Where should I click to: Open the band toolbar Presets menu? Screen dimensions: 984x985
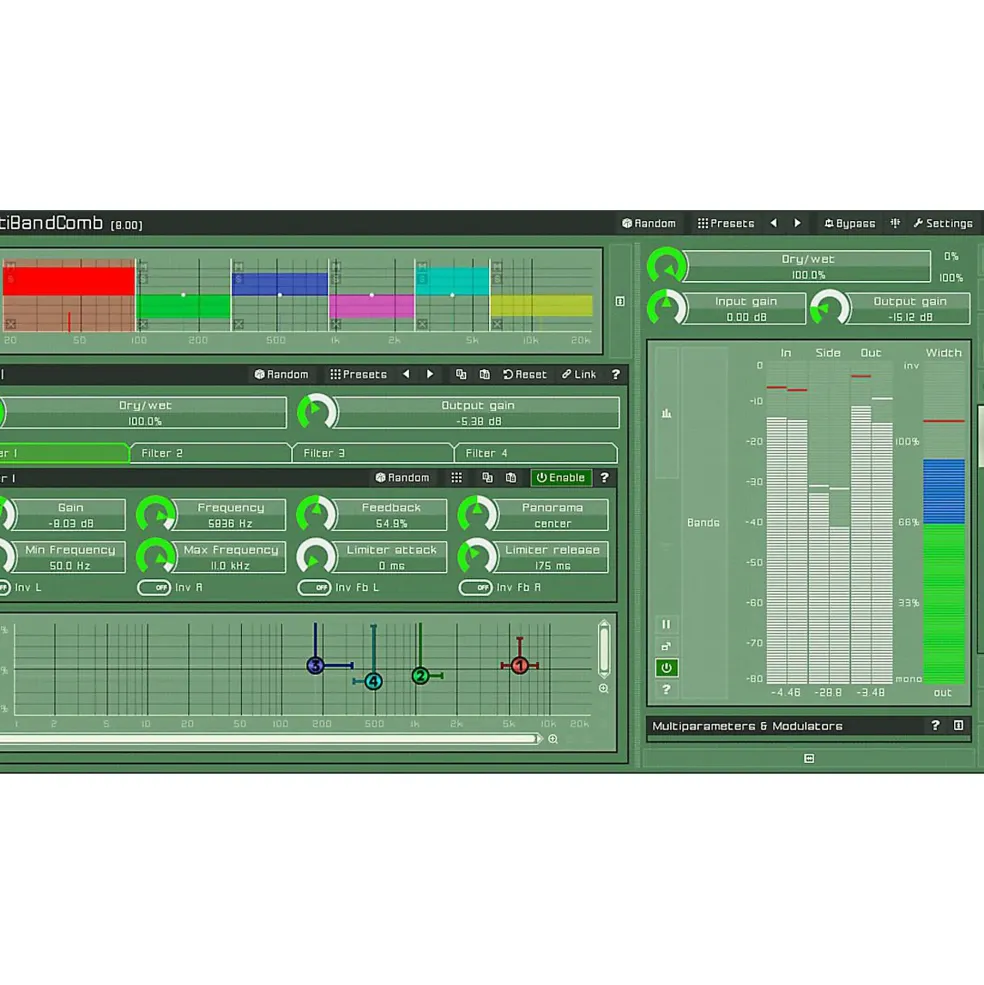click(359, 374)
